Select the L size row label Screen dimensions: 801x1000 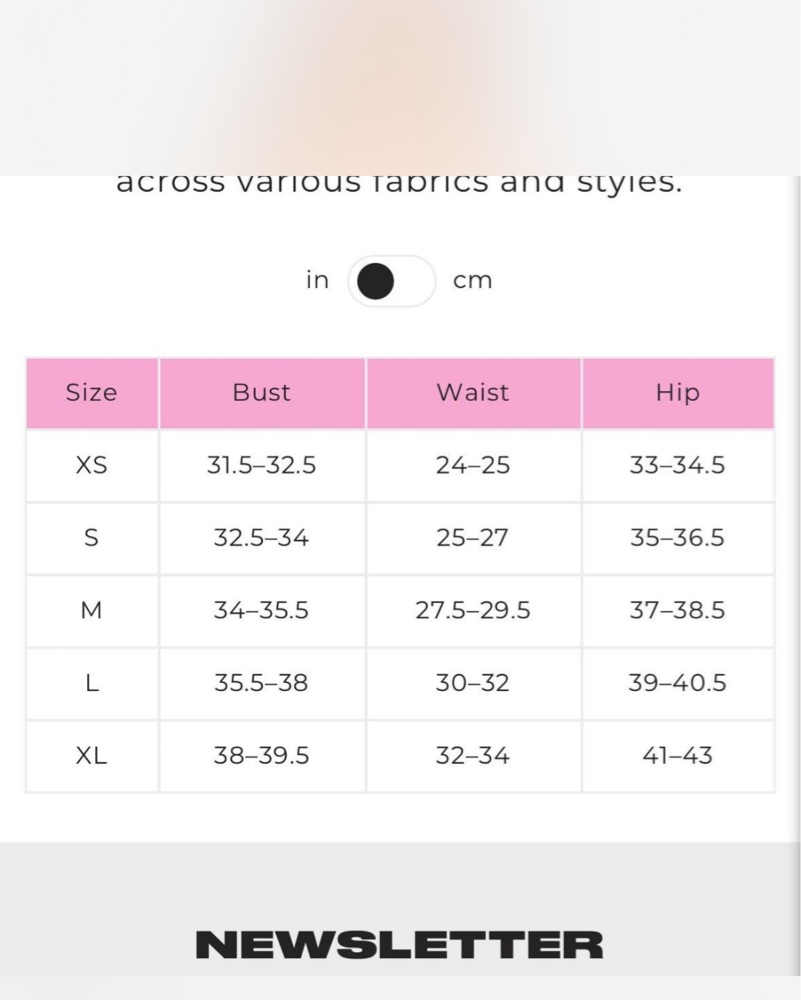click(92, 684)
